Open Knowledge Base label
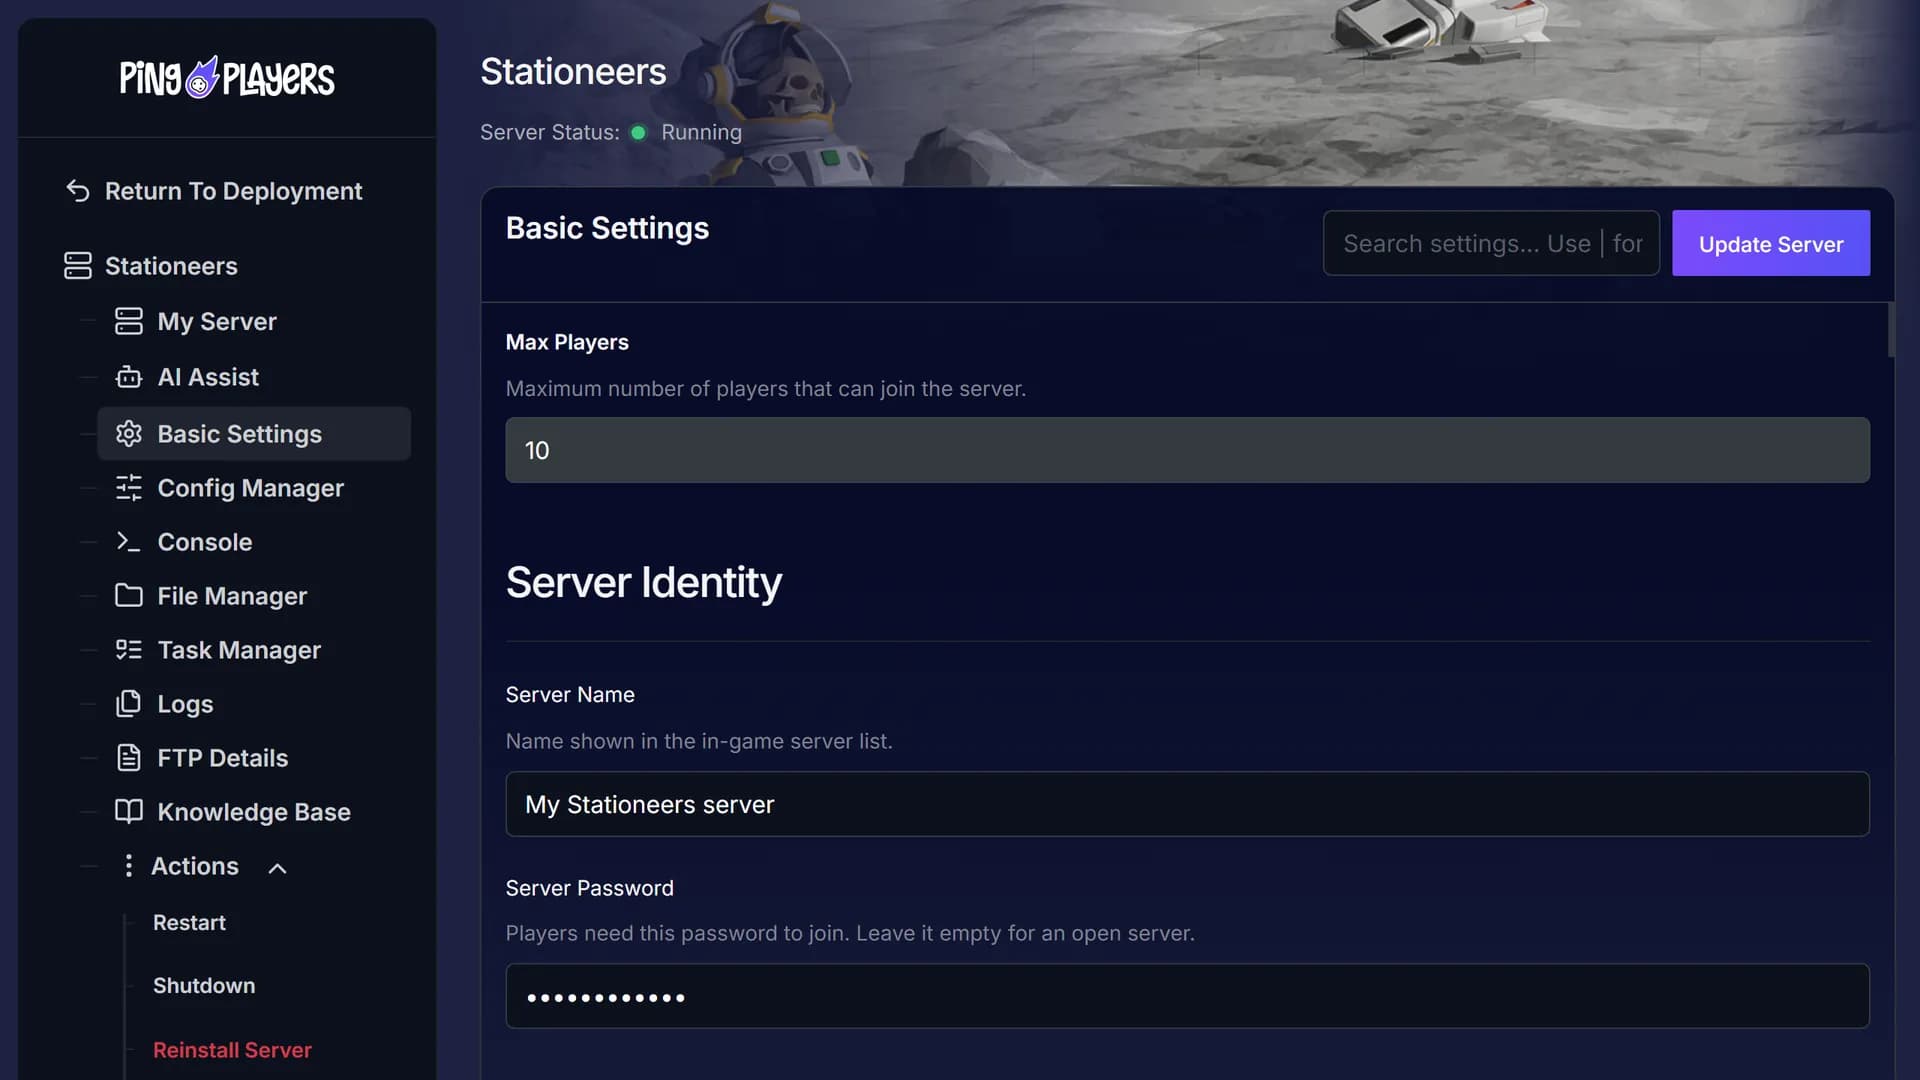The height and width of the screenshot is (1080, 1920). [254, 812]
